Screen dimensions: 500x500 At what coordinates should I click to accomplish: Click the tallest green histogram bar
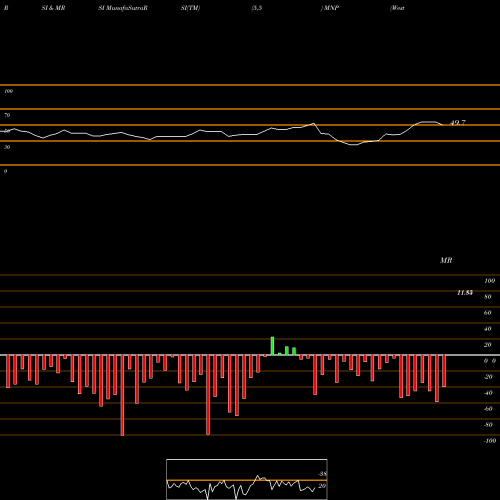(x=272, y=346)
